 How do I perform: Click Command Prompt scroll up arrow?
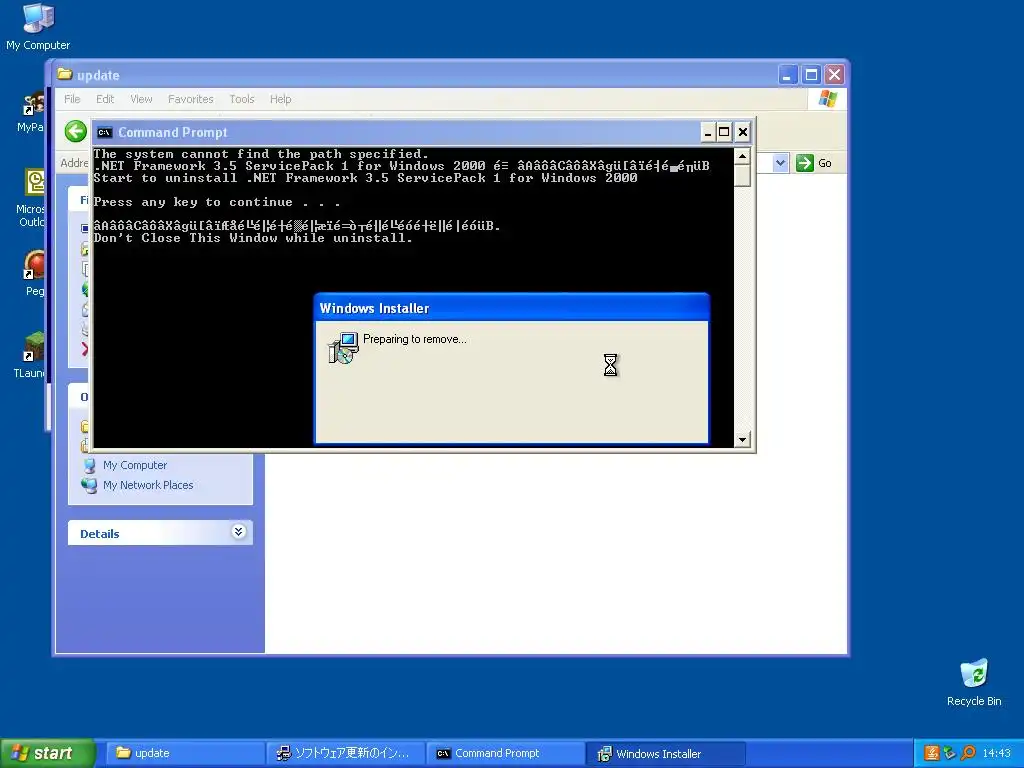(x=742, y=156)
